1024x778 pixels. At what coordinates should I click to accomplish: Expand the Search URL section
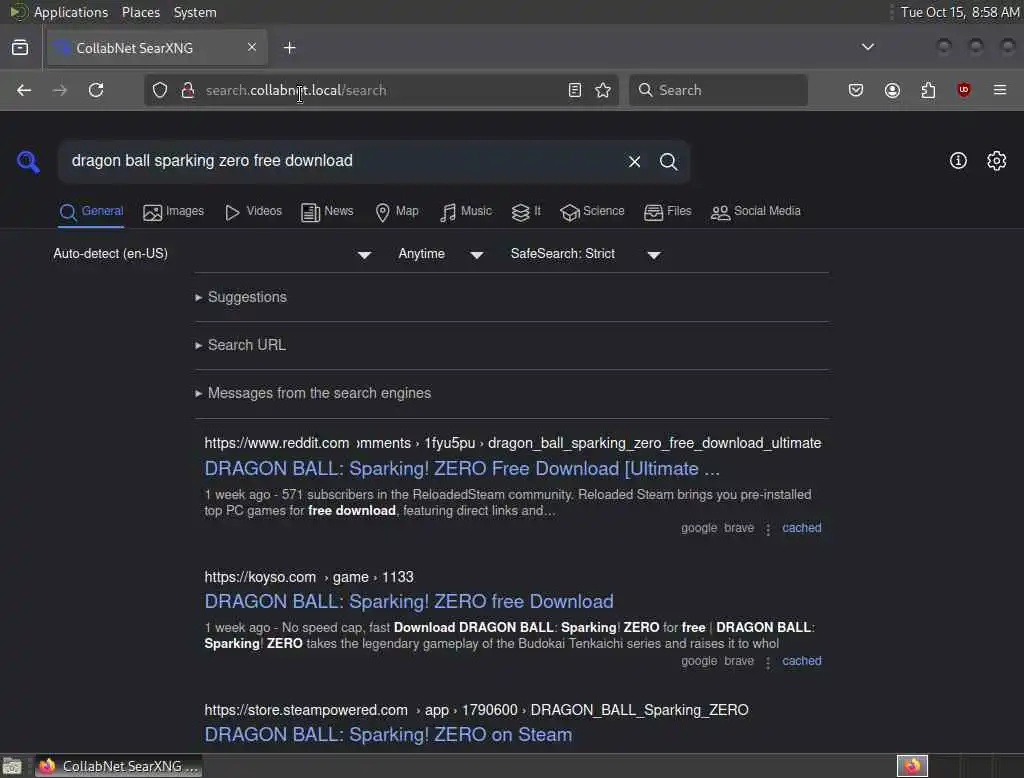pyautogui.click(x=240, y=345)
